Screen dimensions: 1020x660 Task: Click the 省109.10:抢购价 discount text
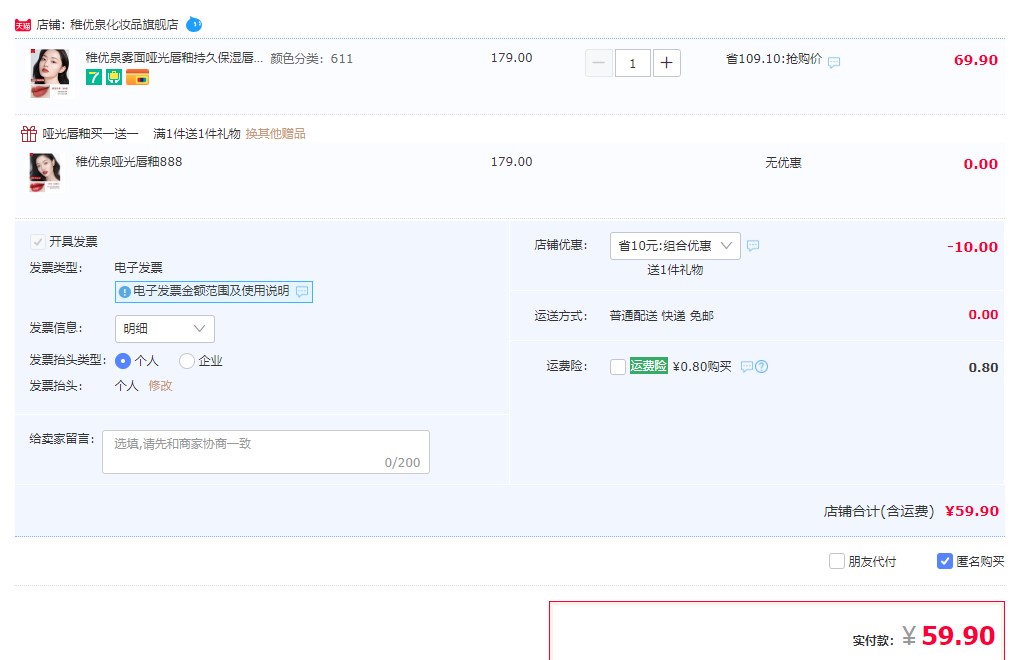coord(774,59)
